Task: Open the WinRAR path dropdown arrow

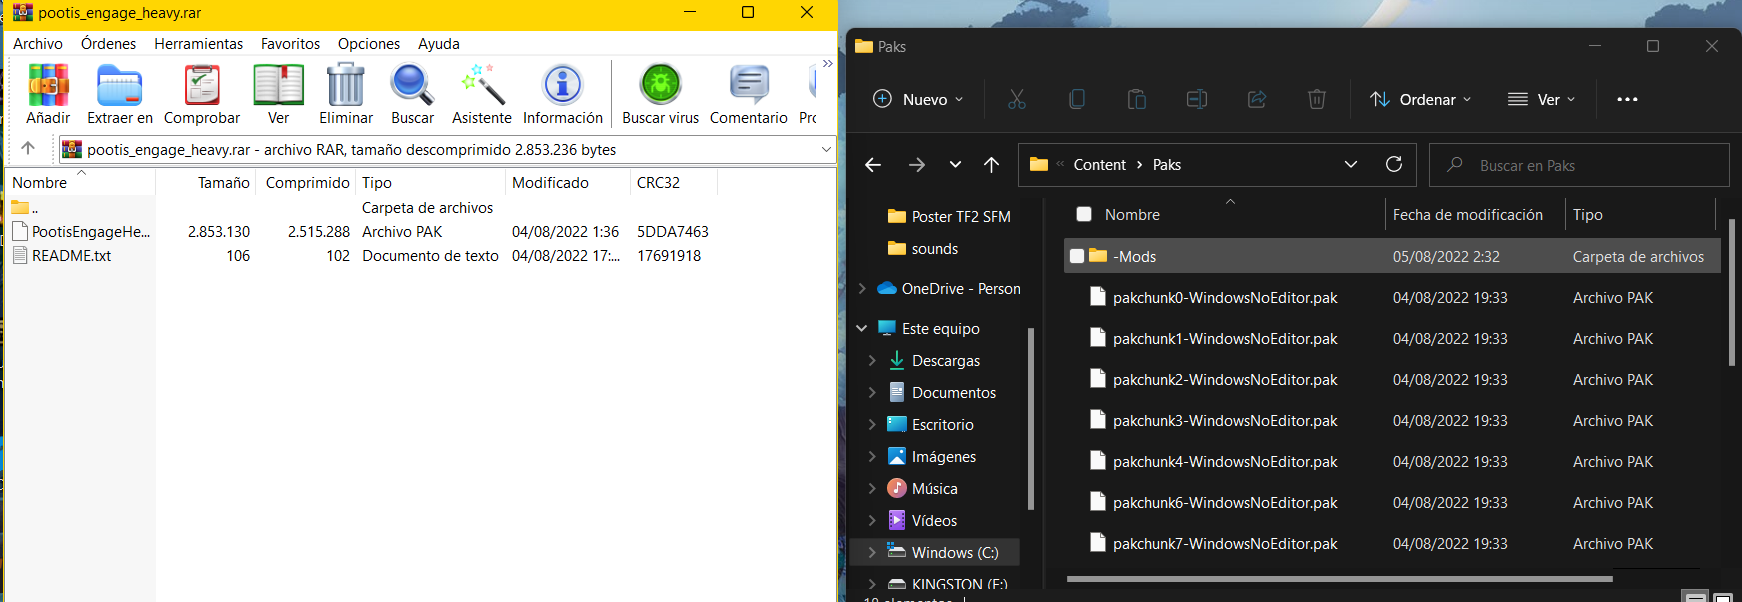Action: coord(826,149)
